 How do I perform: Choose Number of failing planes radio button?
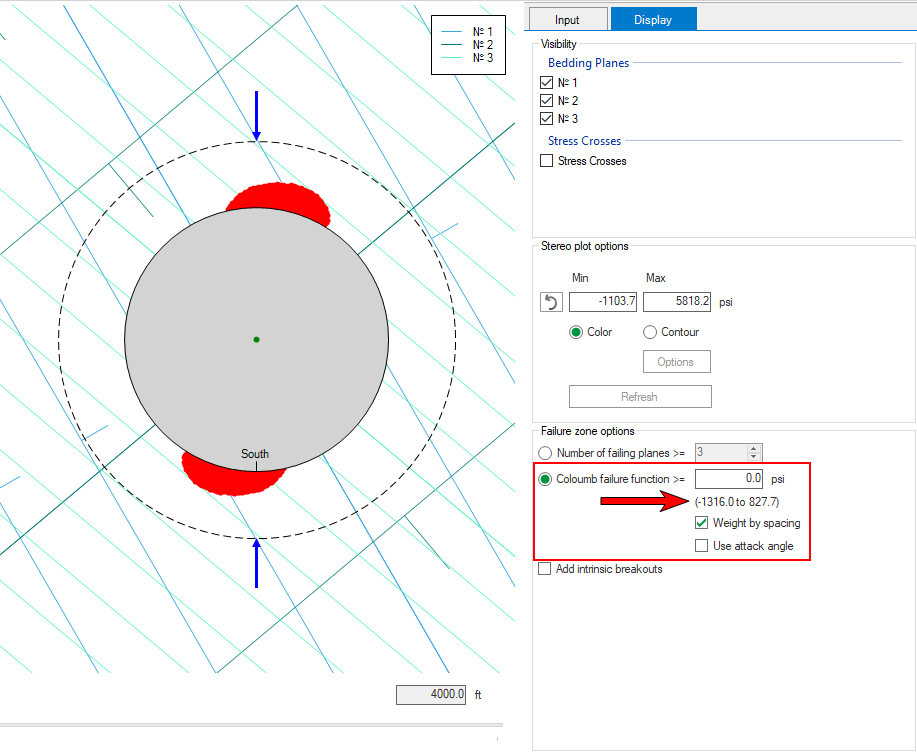(546, 453)
